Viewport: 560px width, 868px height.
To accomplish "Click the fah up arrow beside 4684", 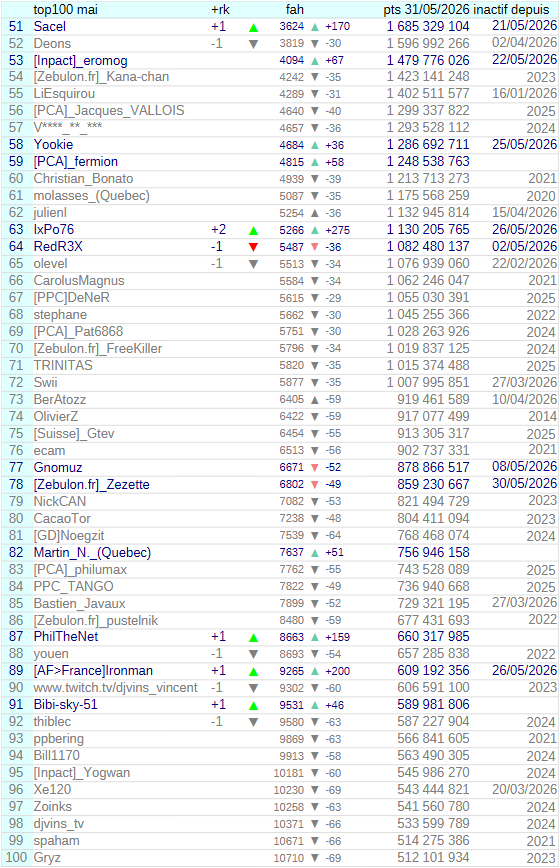I will coord(315,145).
